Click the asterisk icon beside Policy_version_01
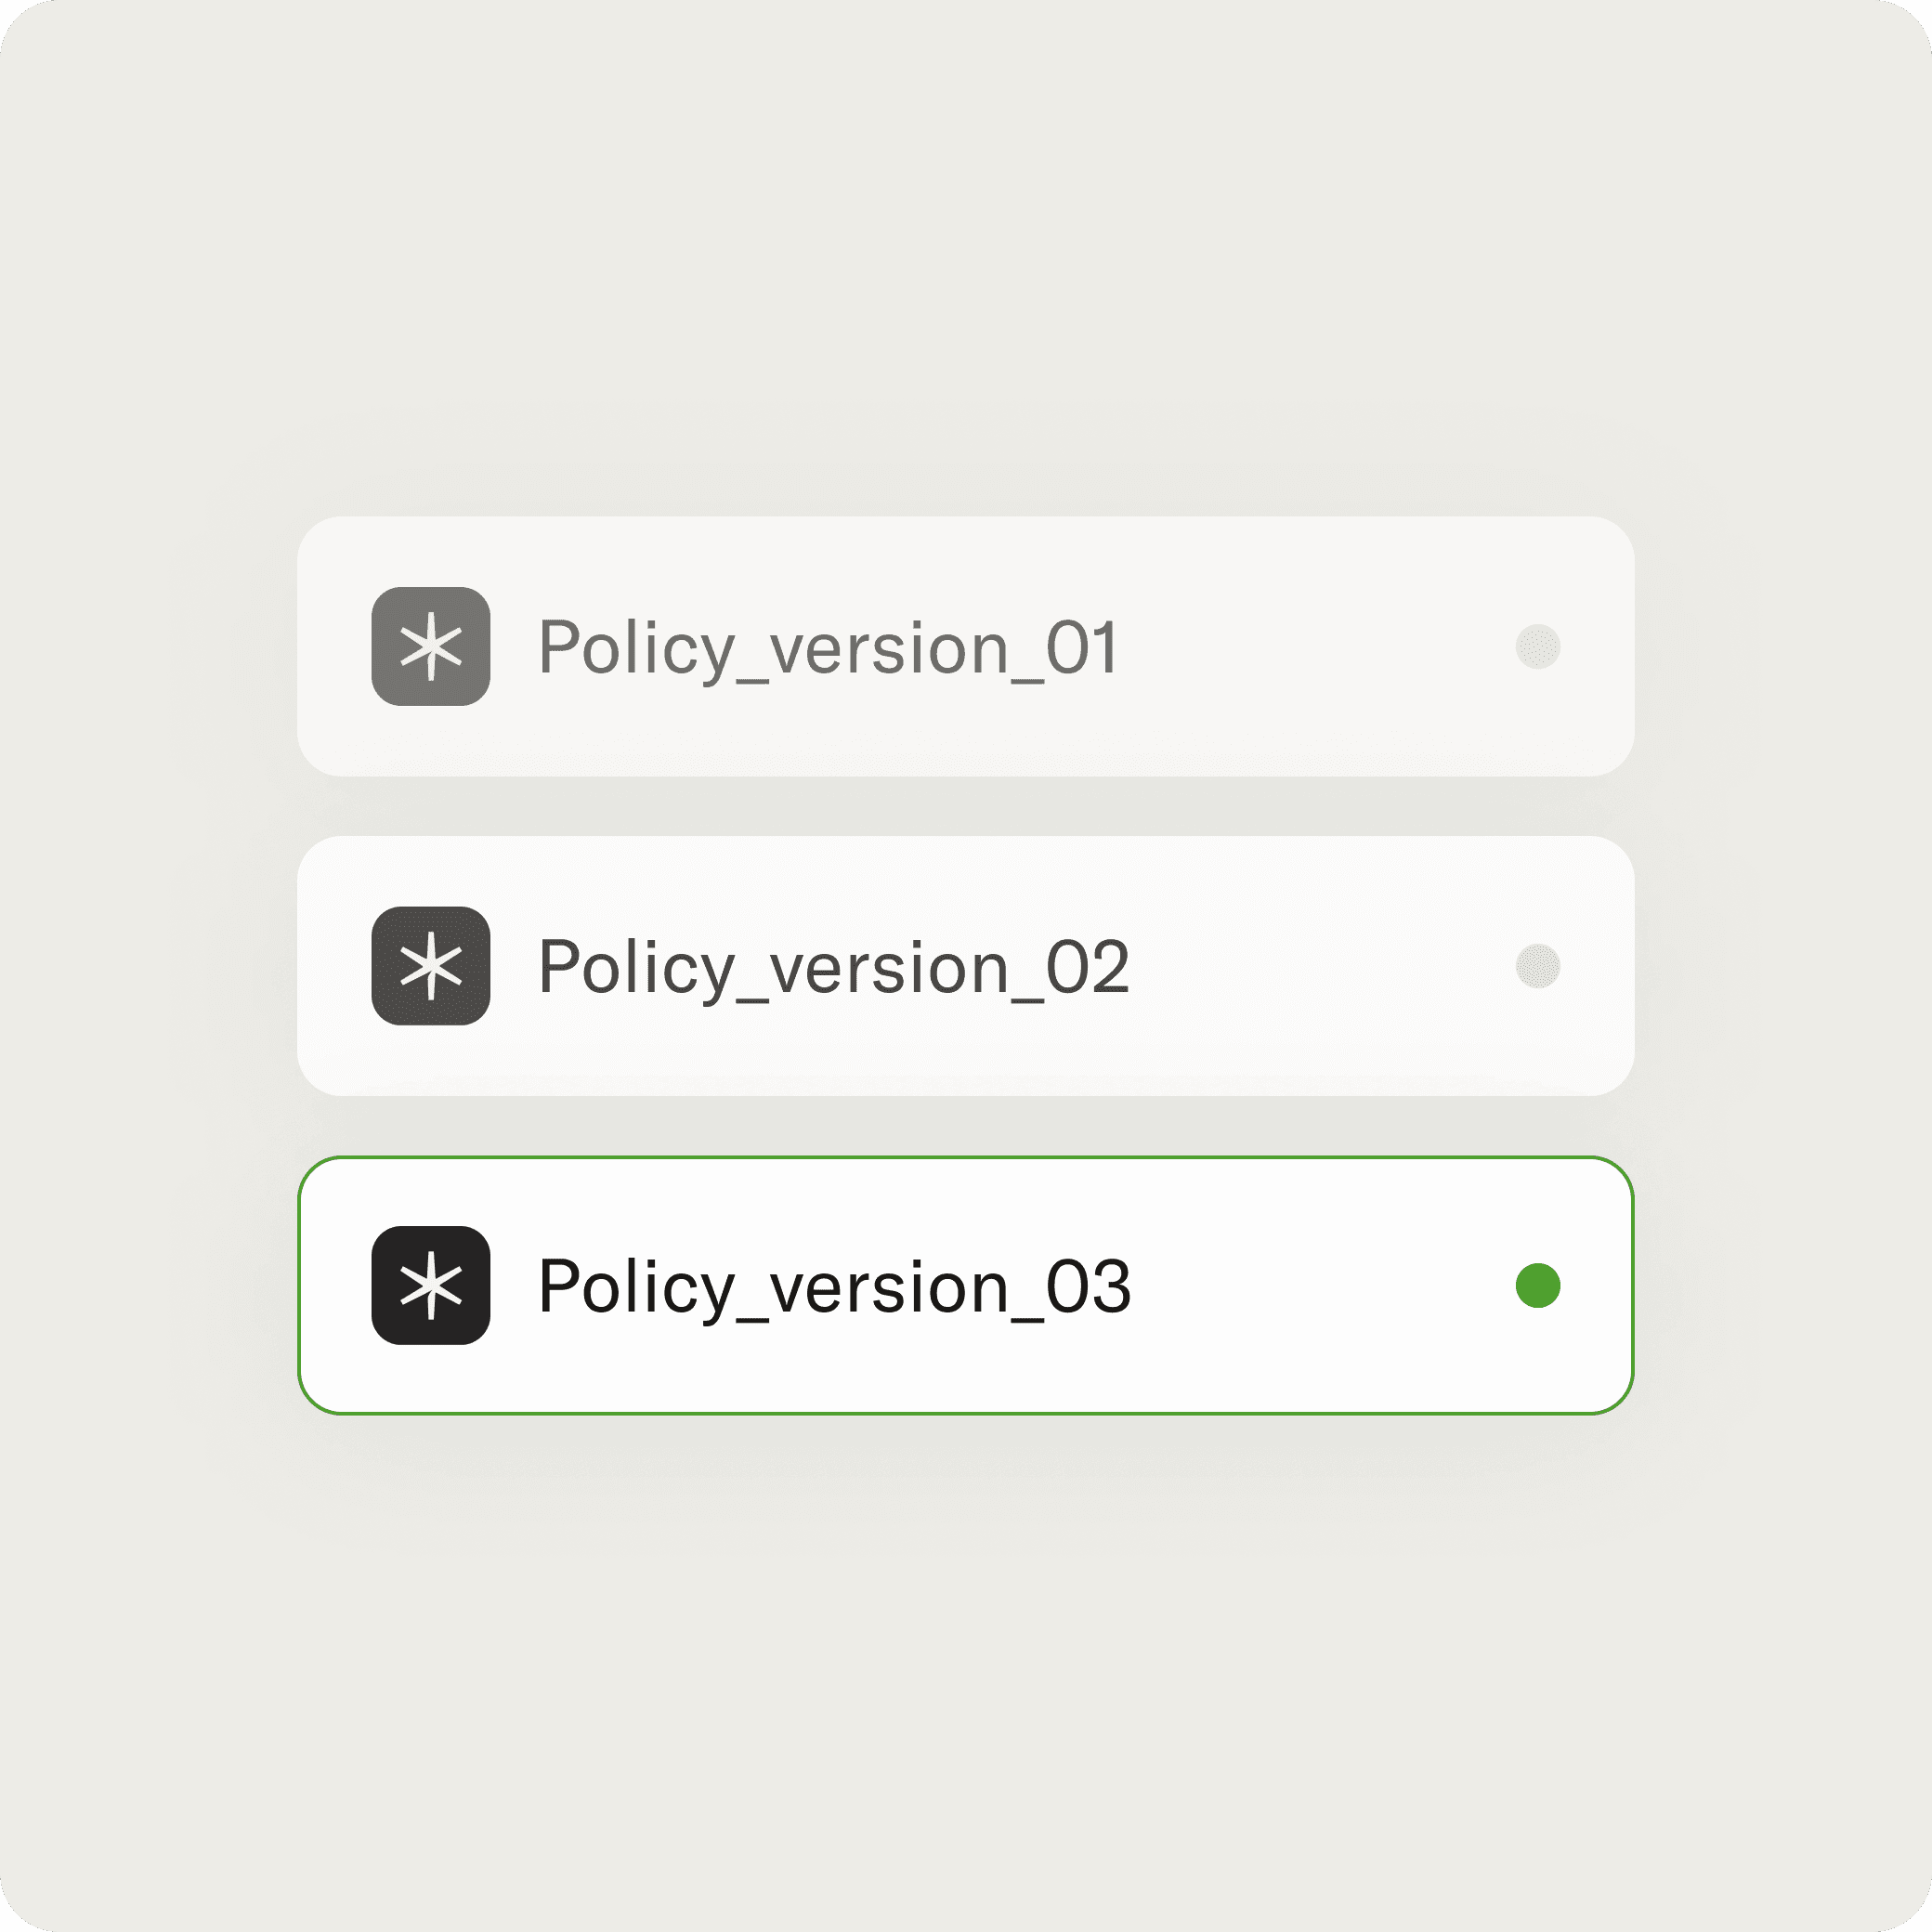Viewport: 1932px width, 1932px height. [x=431, y=646]
